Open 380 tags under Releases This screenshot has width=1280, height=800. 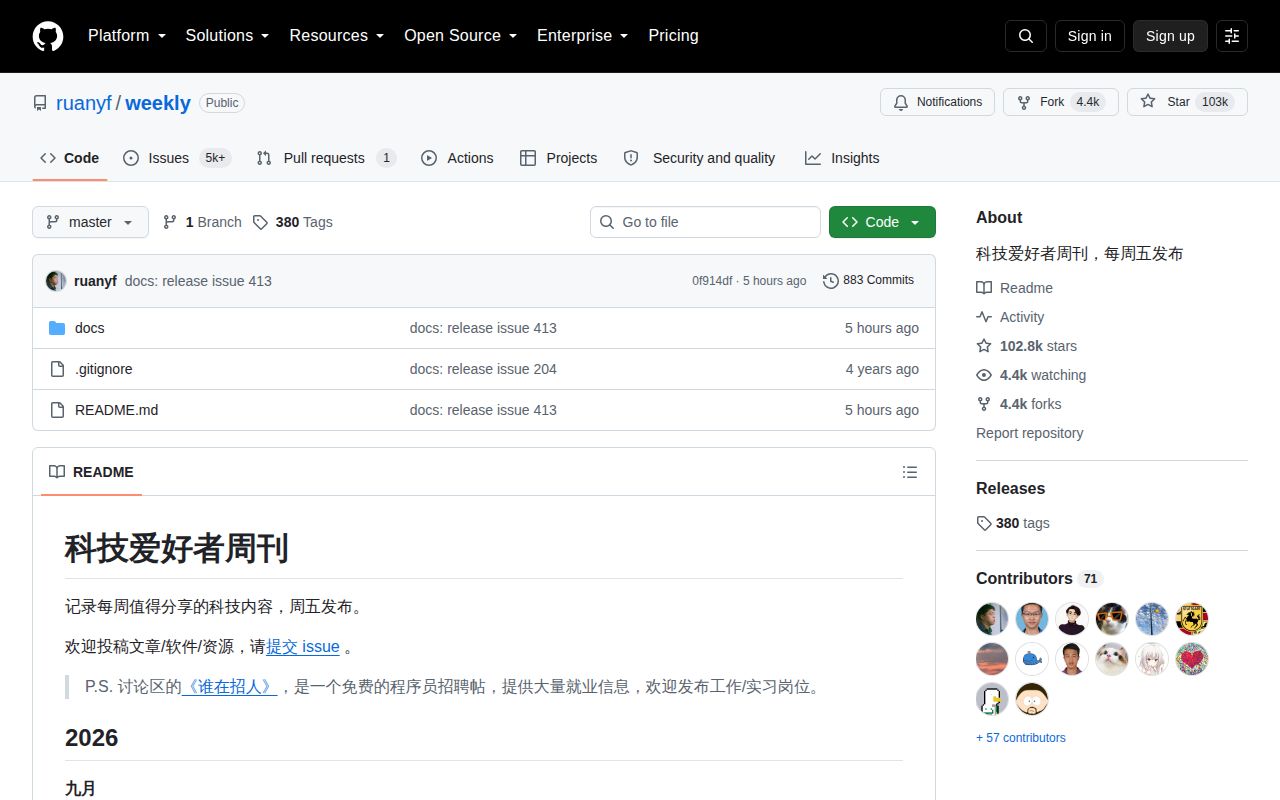(1013, 523)
